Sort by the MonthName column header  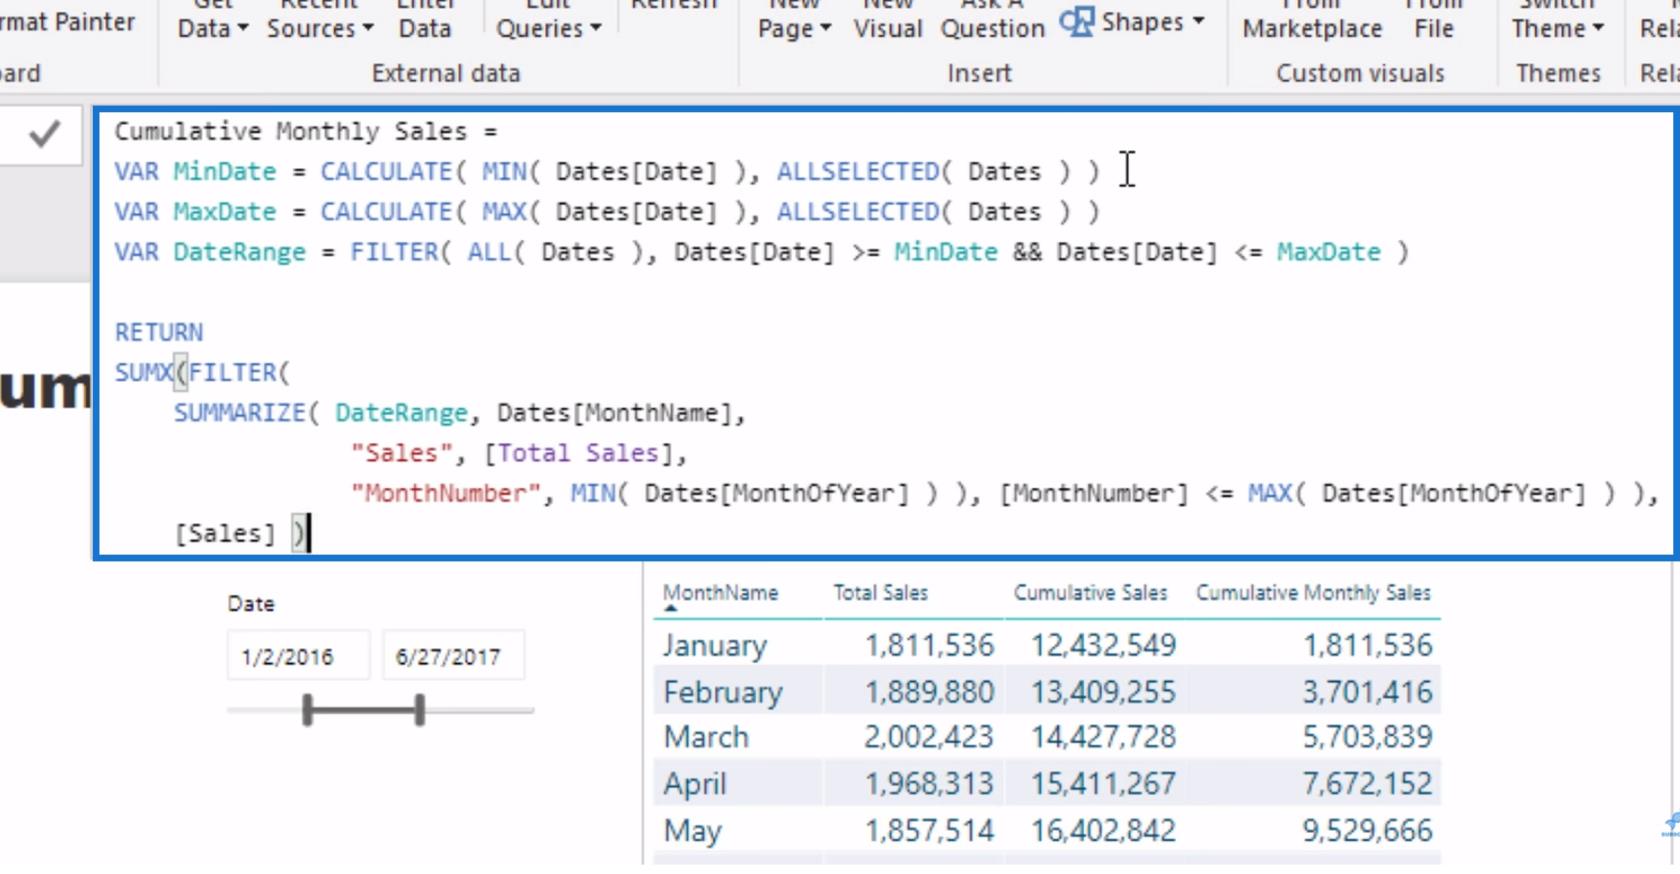coord(720,593)
